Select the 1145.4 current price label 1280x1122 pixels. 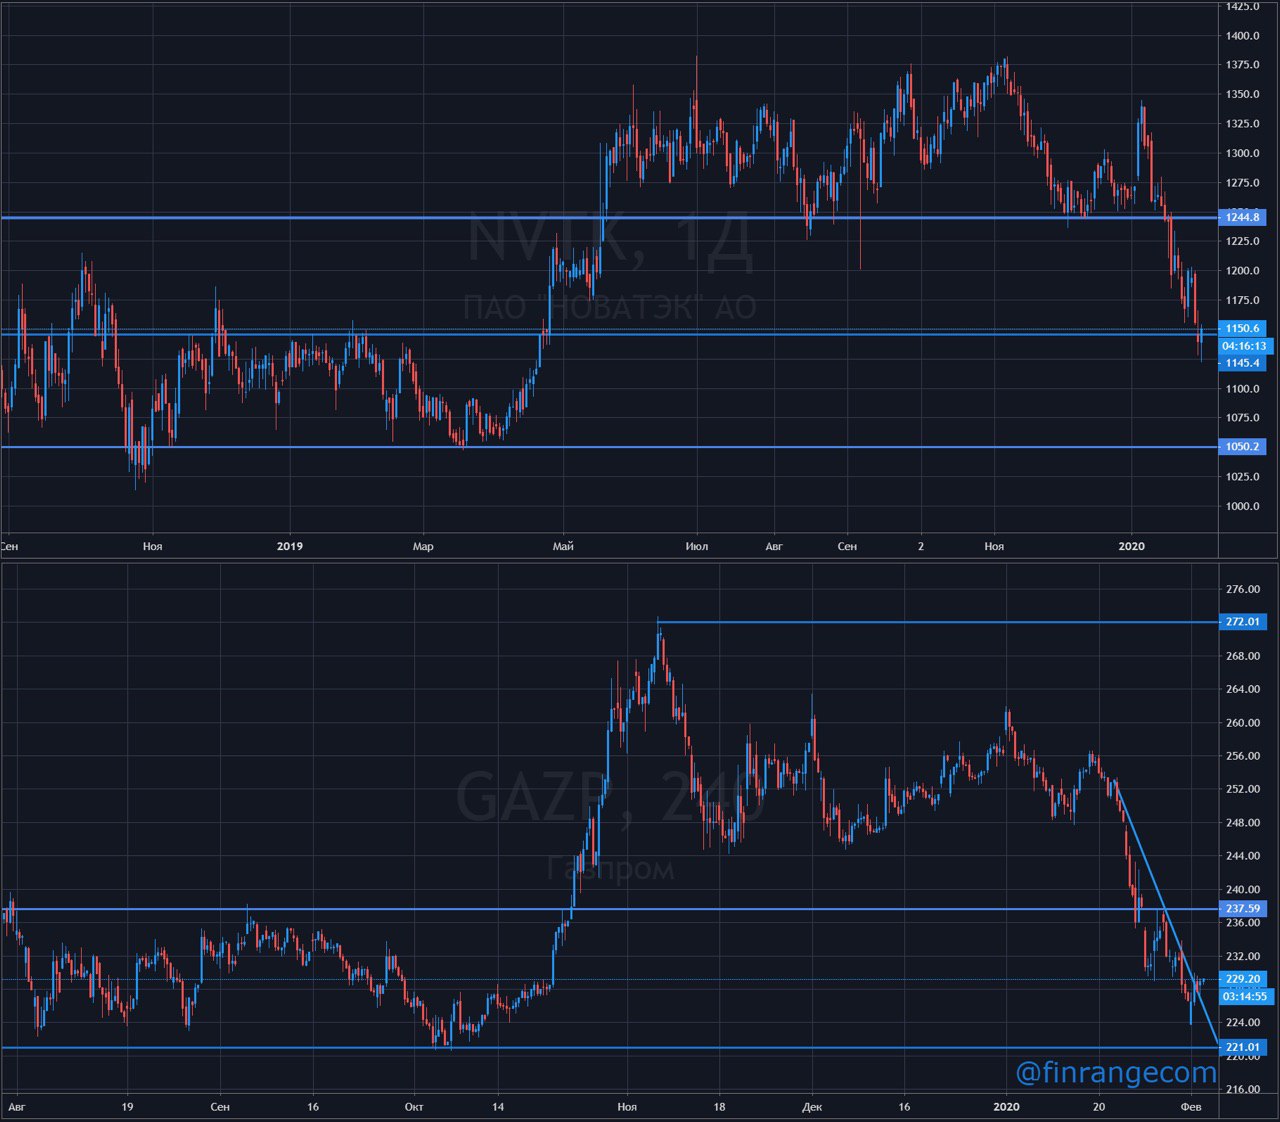point(1243,363)
